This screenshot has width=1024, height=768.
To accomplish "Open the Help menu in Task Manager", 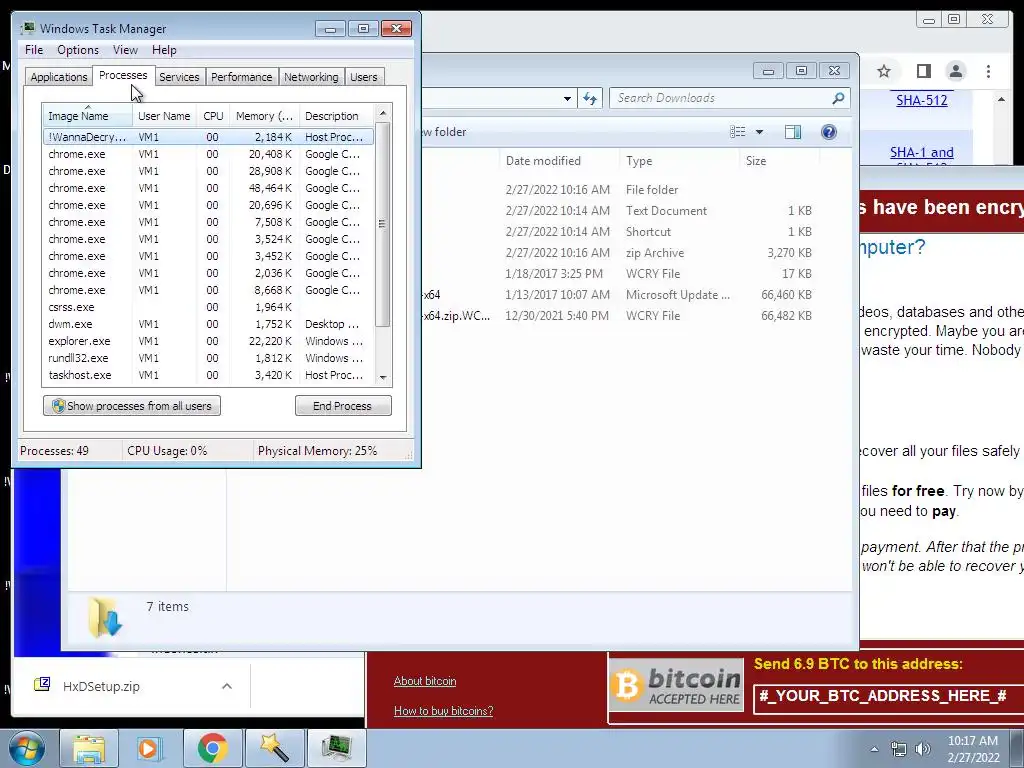I will [164, 50].
